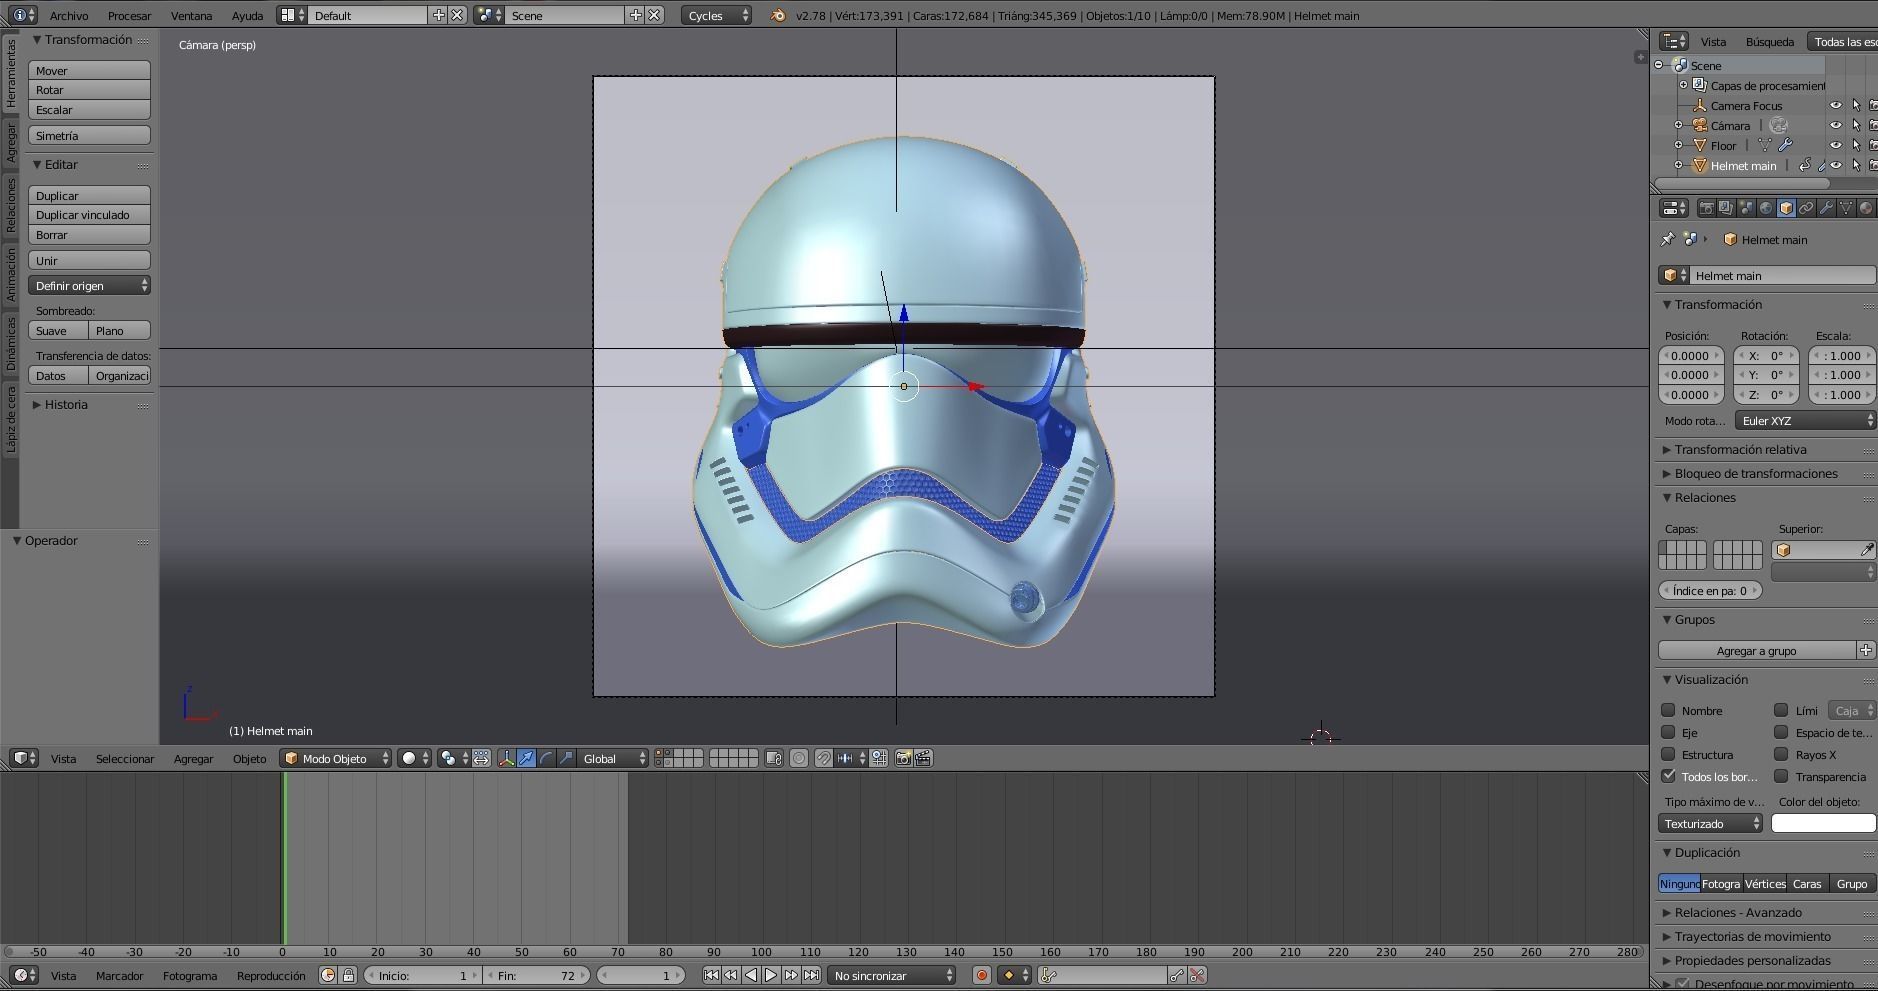The image size is (1878, 991).
Task: Open the World properties tab icon
Action: (1766, 208)
